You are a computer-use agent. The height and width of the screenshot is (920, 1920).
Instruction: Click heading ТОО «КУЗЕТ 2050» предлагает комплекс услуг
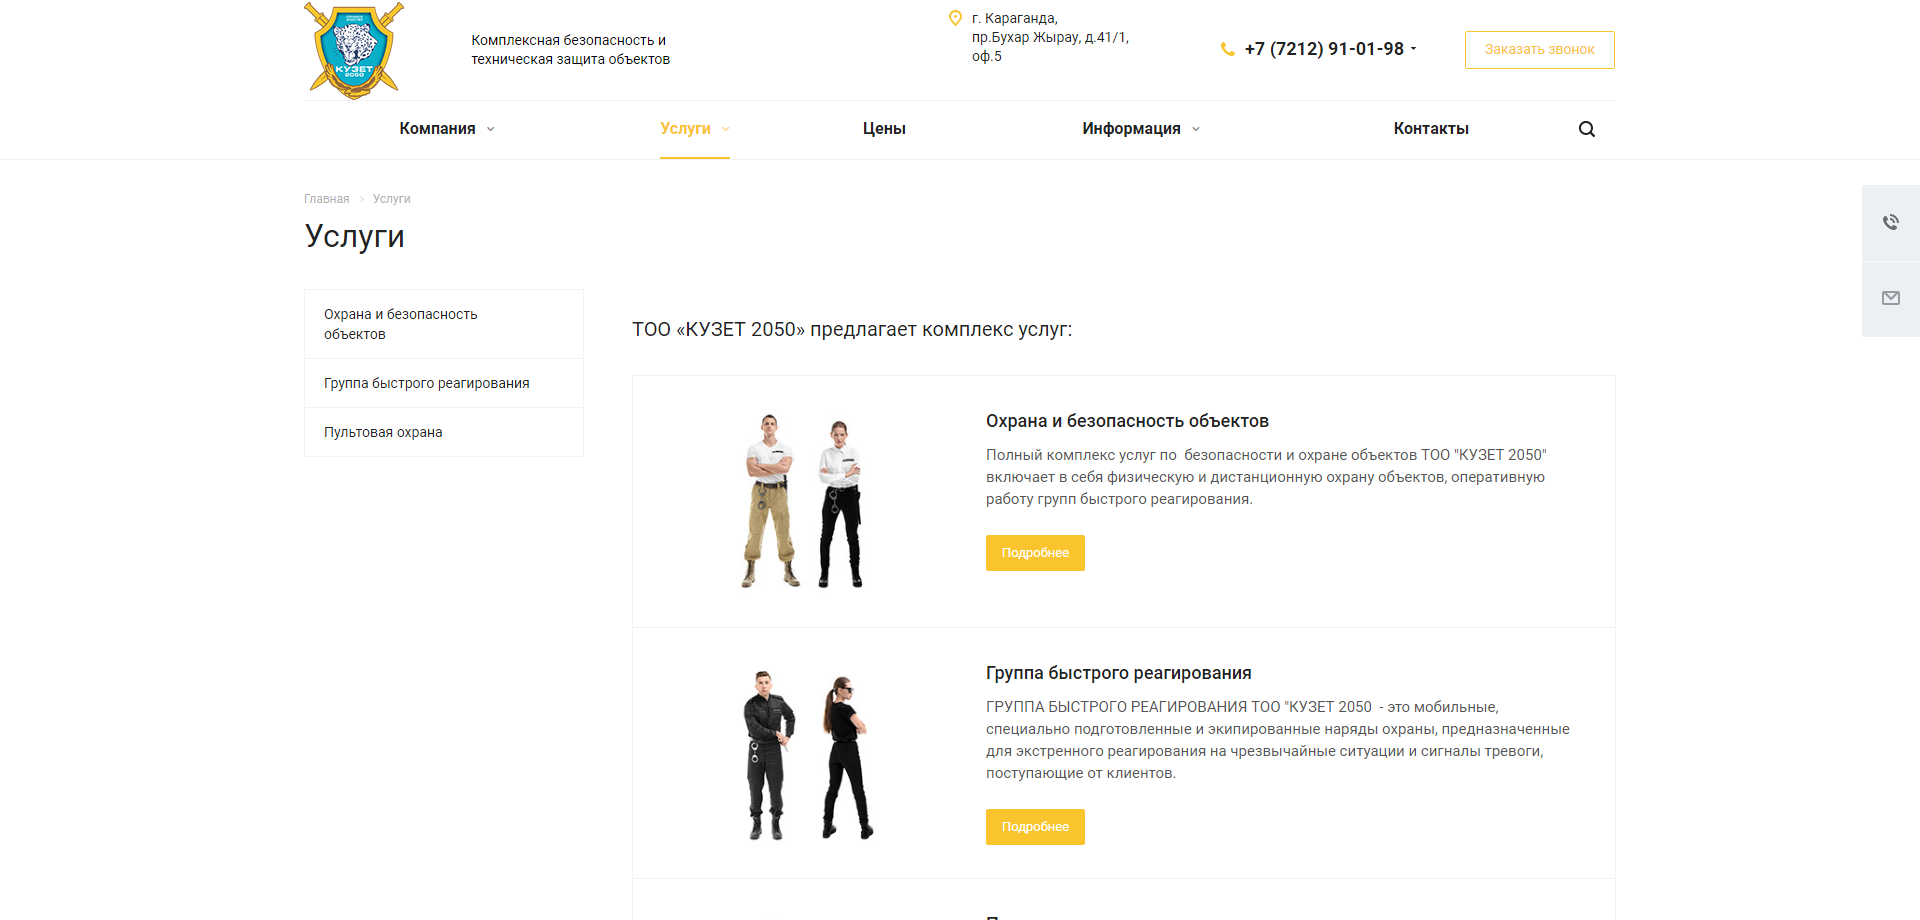click(x=852, y=330)
